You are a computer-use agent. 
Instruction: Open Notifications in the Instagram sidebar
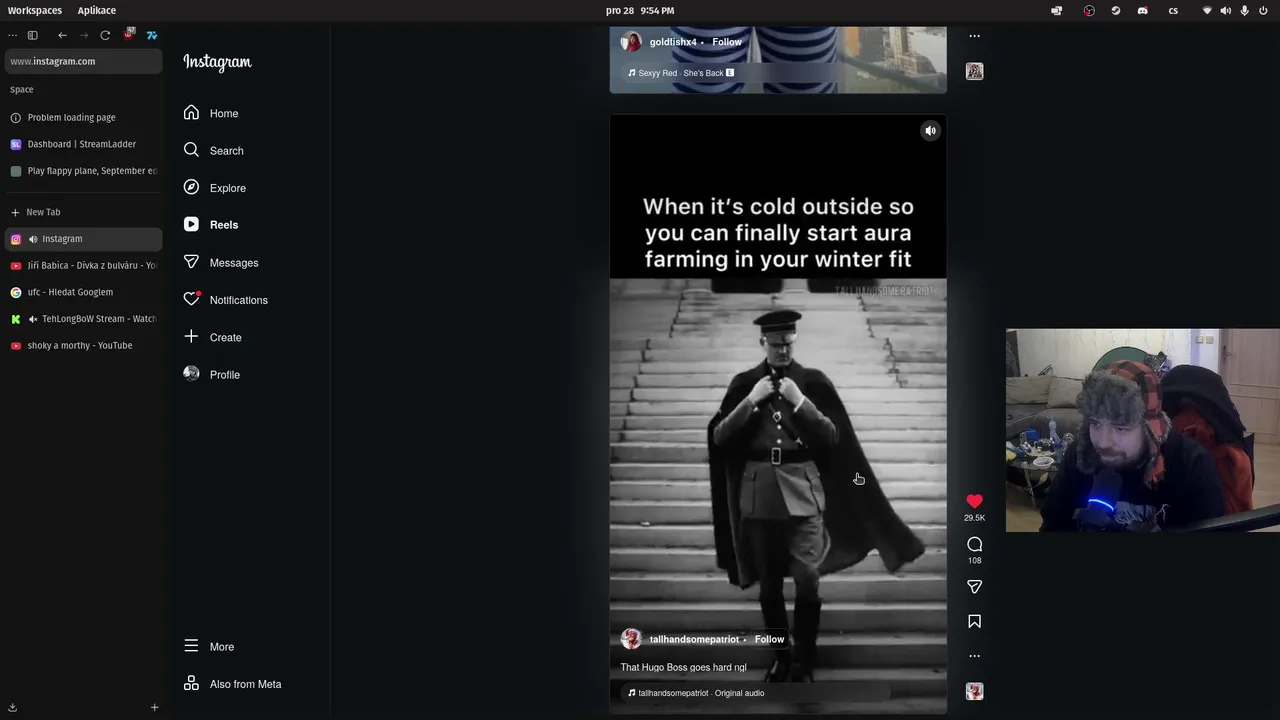238,300
